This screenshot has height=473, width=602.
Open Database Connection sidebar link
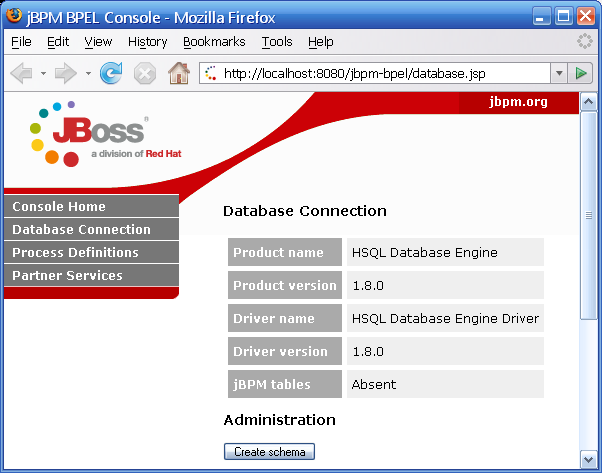pos(91,229)
